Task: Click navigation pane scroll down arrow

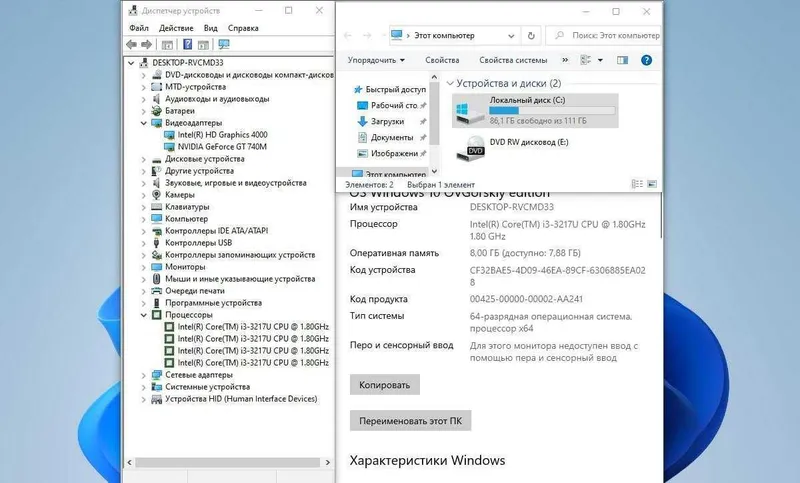Action: click(x=434, y=171)
